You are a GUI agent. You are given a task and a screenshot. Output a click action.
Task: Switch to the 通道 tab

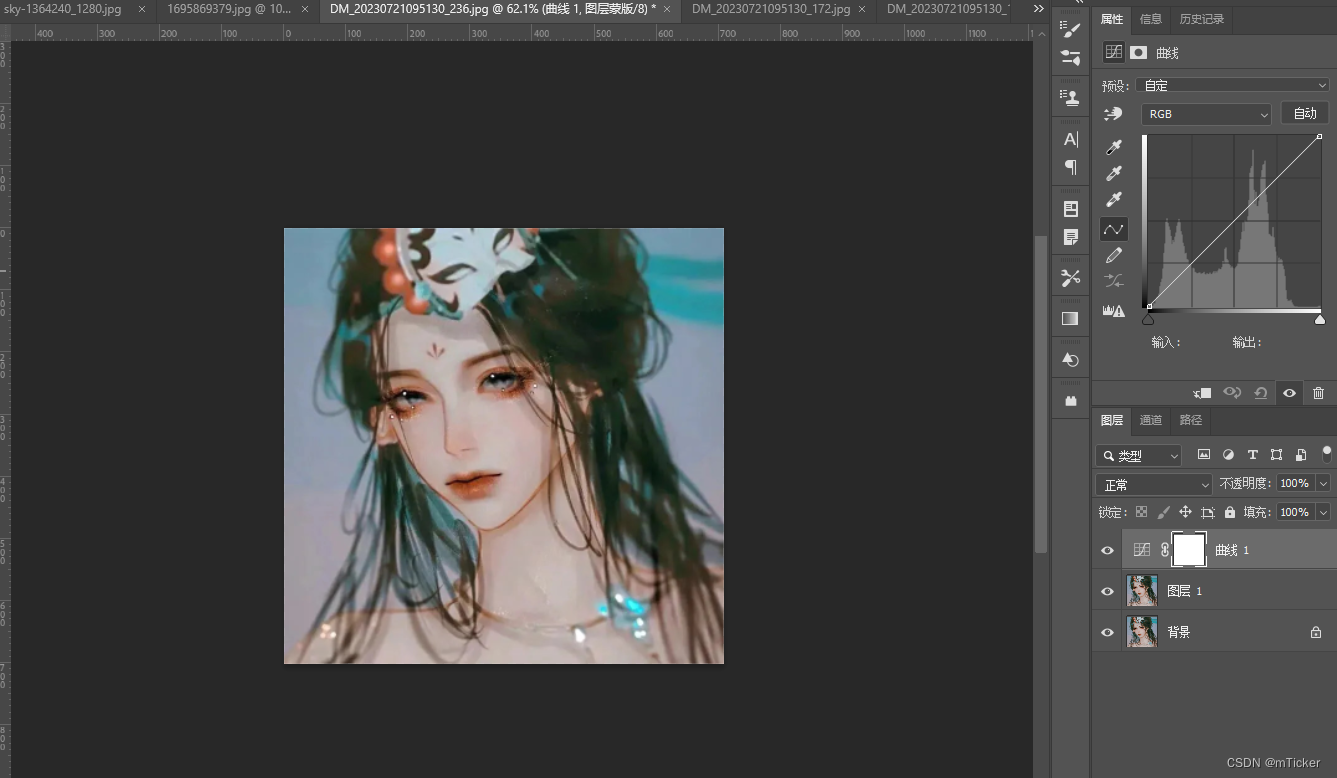click(1151, 420)
